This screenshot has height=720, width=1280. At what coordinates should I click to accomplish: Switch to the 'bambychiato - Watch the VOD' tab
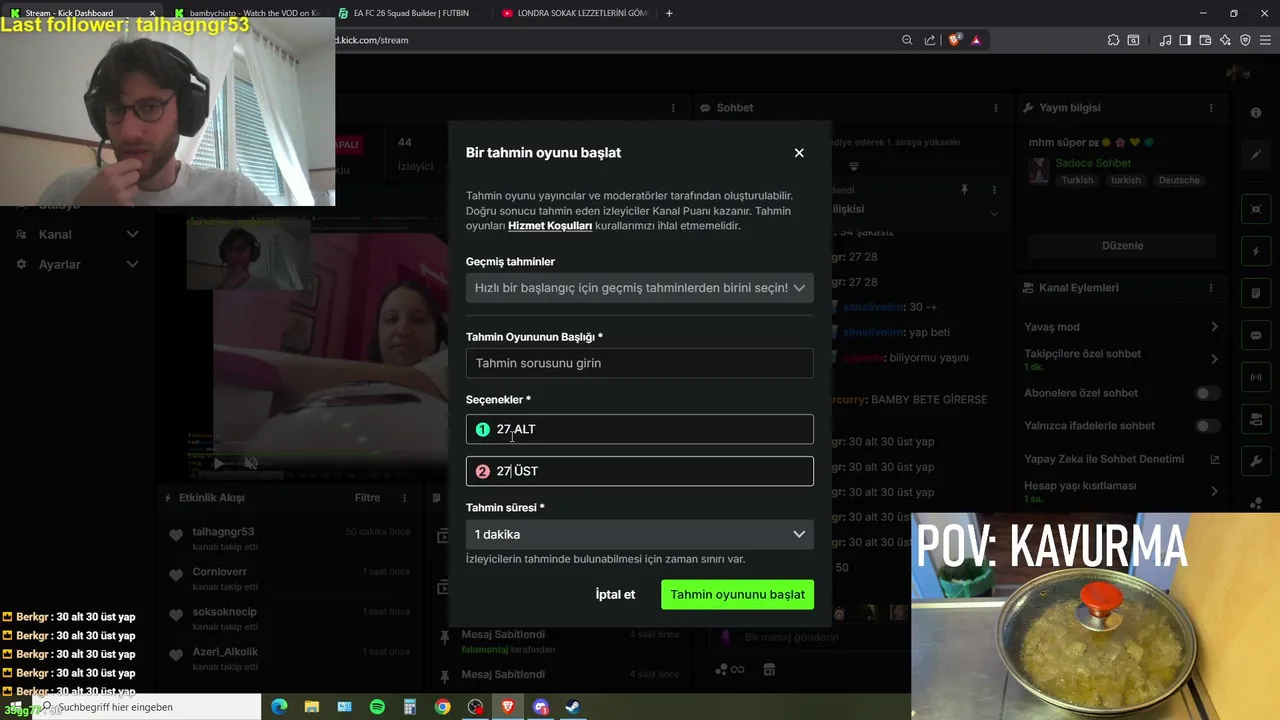click(x=245, y=13)
